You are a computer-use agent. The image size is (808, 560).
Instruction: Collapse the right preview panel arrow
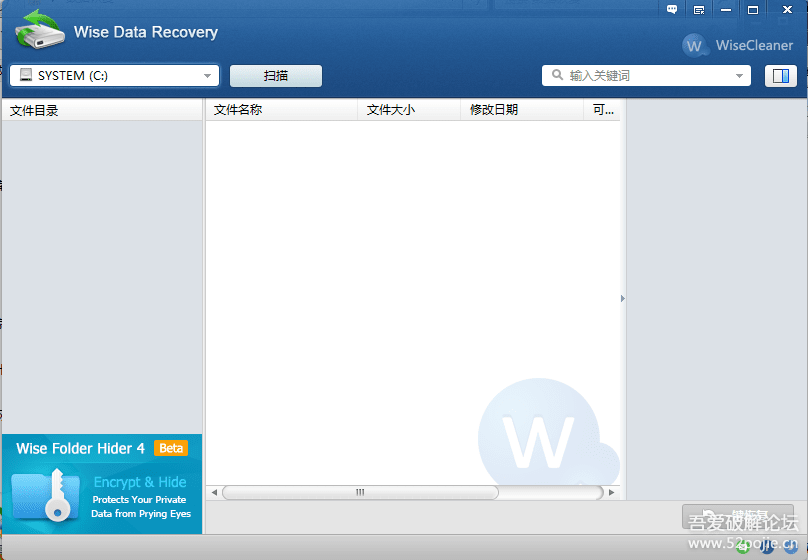[x=622, y=298]
